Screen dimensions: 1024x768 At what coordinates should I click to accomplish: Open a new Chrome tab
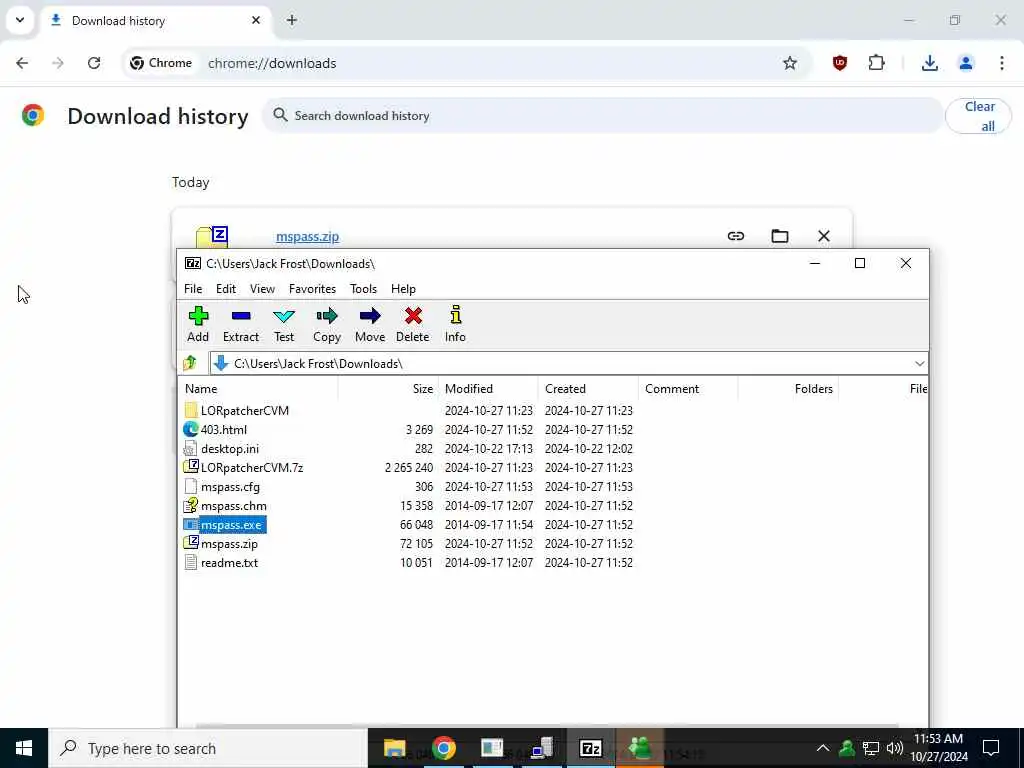[x=291, y=20]
